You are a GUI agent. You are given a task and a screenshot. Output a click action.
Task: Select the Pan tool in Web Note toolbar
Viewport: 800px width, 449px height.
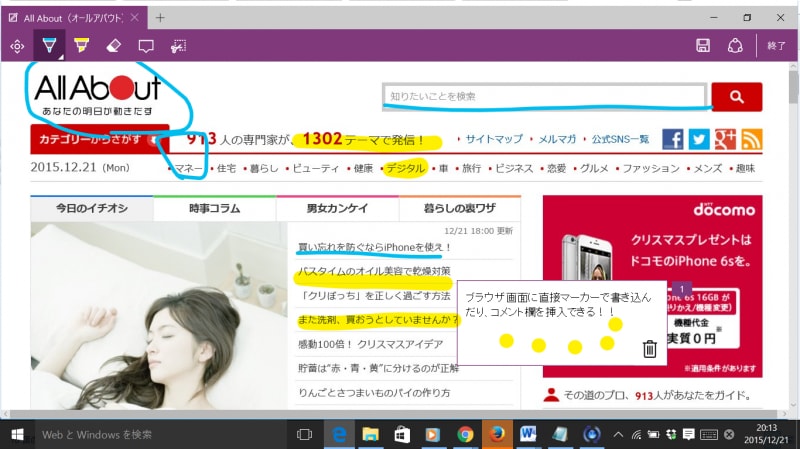(17, 45)
